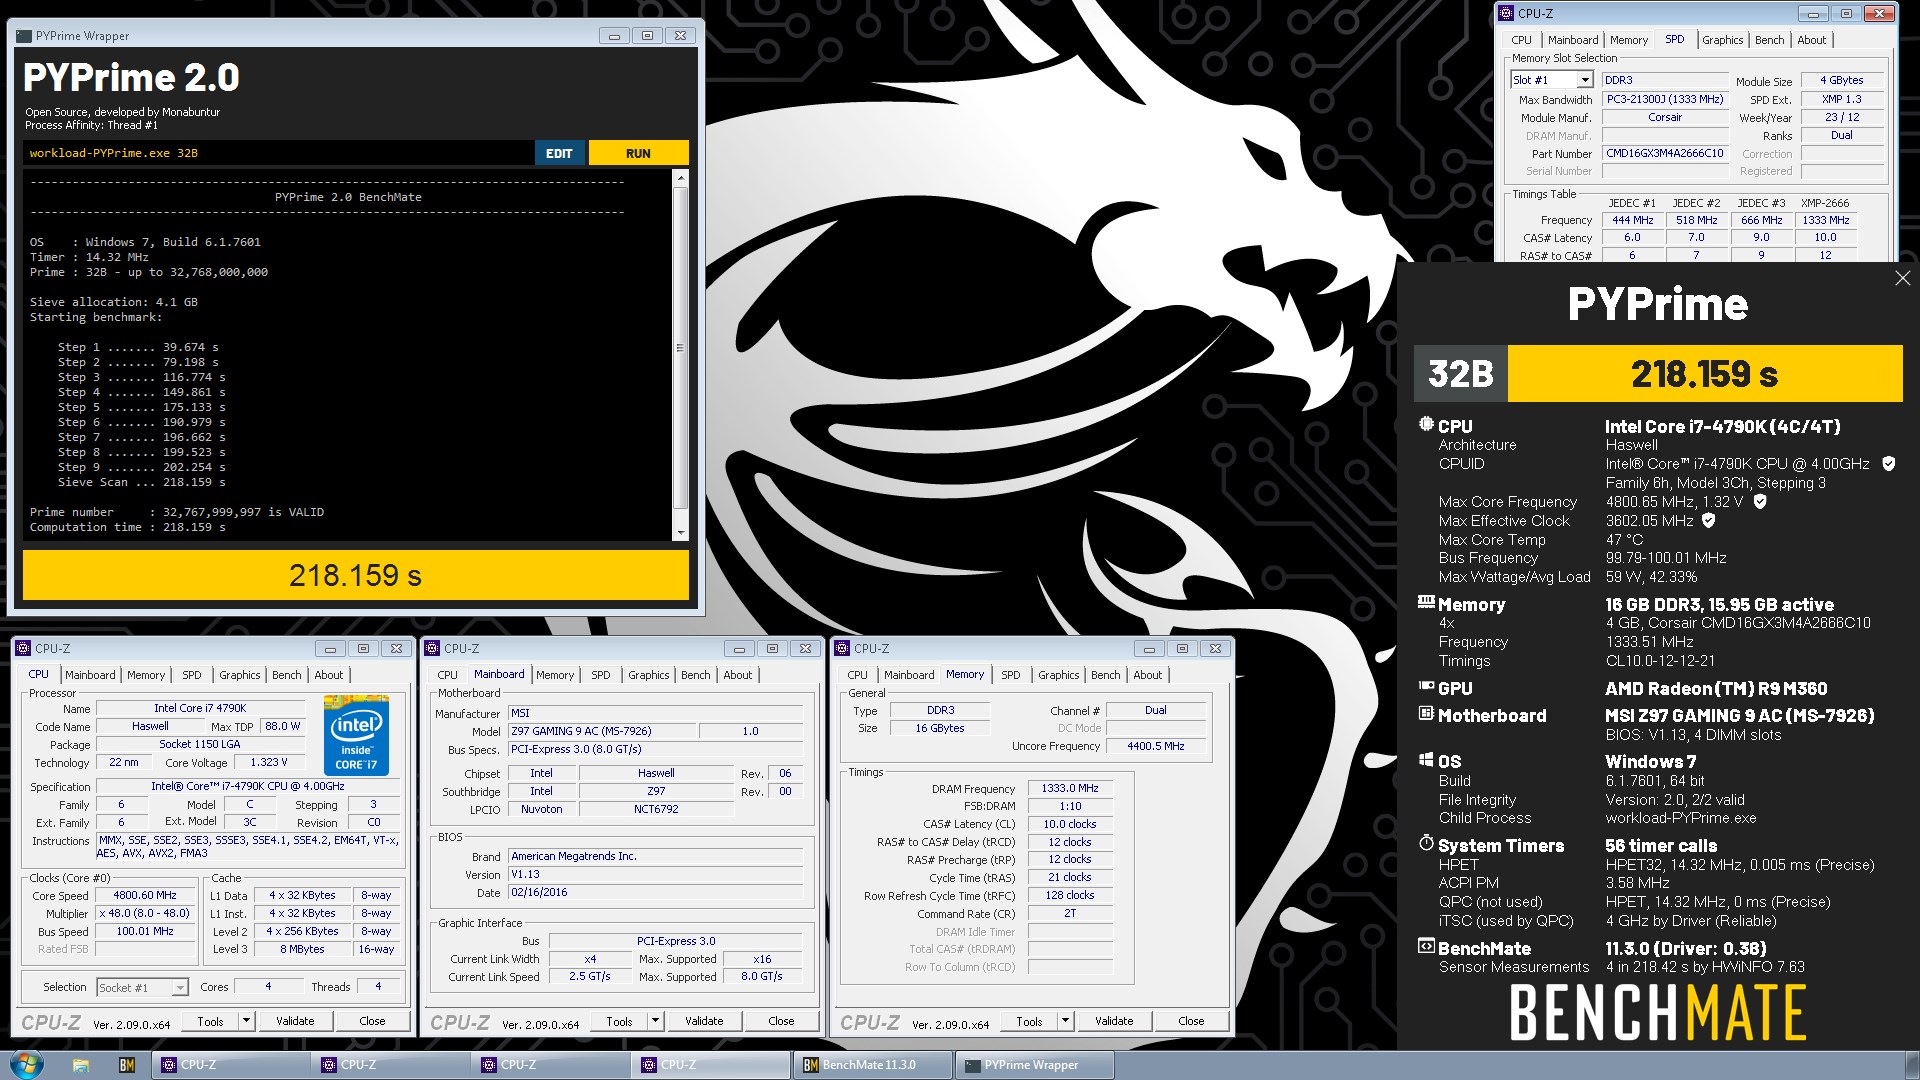Click the Part Number CMD16GX3M4A2666C10 field
Image resolution: width=1920 pixels, height=1080 pixels.
tap(1665, 153)
